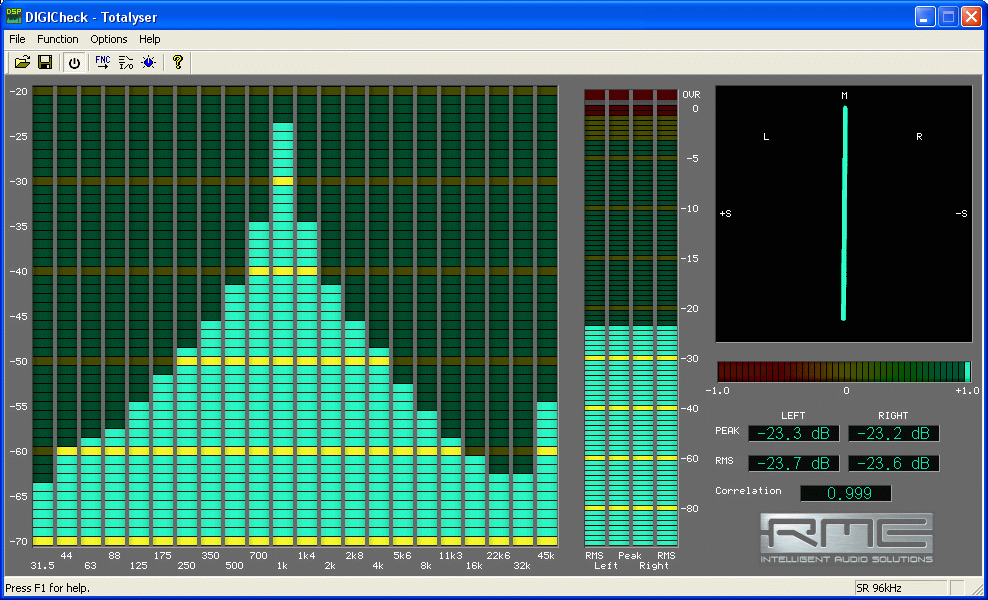Click the right RMS -23.6 dB readout
Screen dimensions: 988x600
tap(893, 463)
